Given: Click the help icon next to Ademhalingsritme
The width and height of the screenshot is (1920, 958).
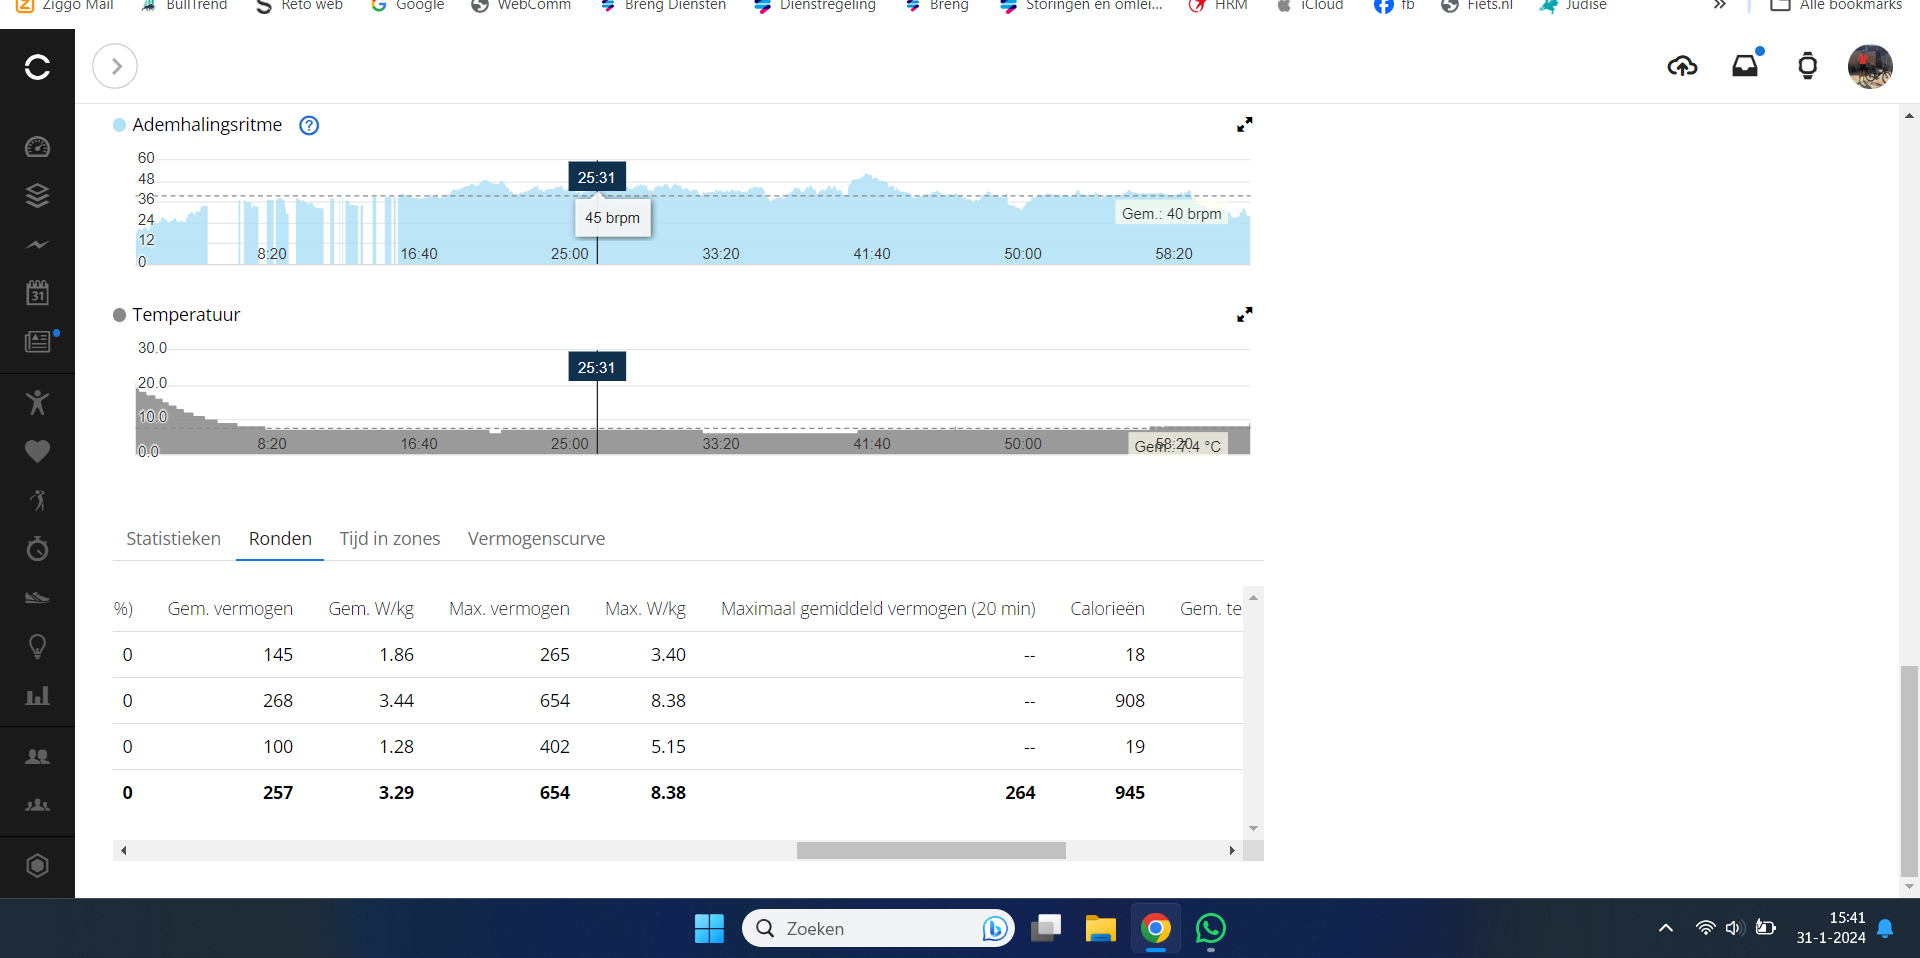Looking at the screenshot, I should click(x=309, y=125).
